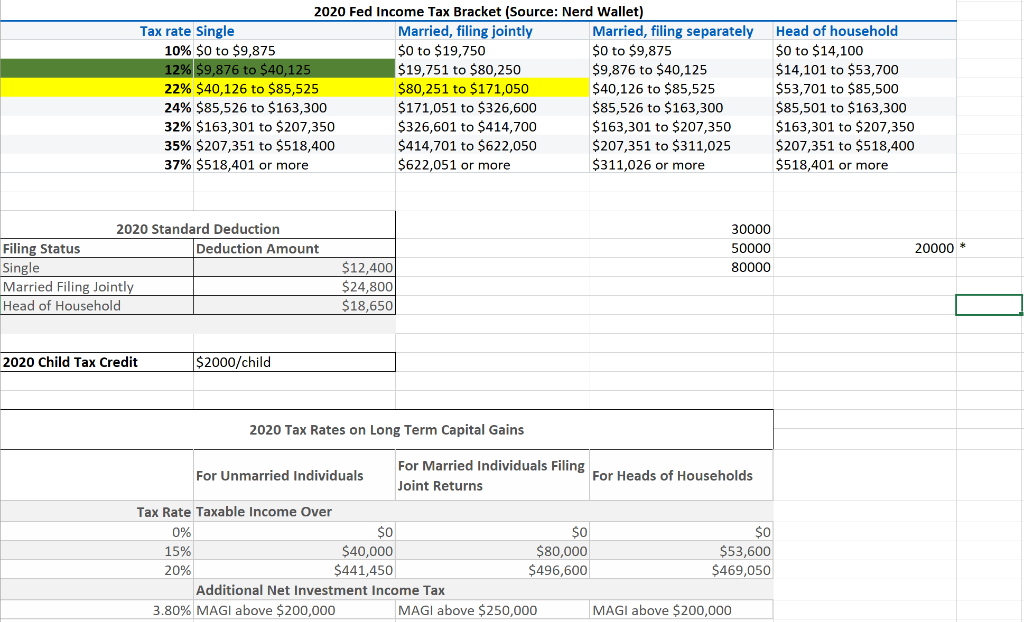This screenshot has width=1024, height=622.
Task: Select cell '$0 to $19,750'
Action: [492, 50]
